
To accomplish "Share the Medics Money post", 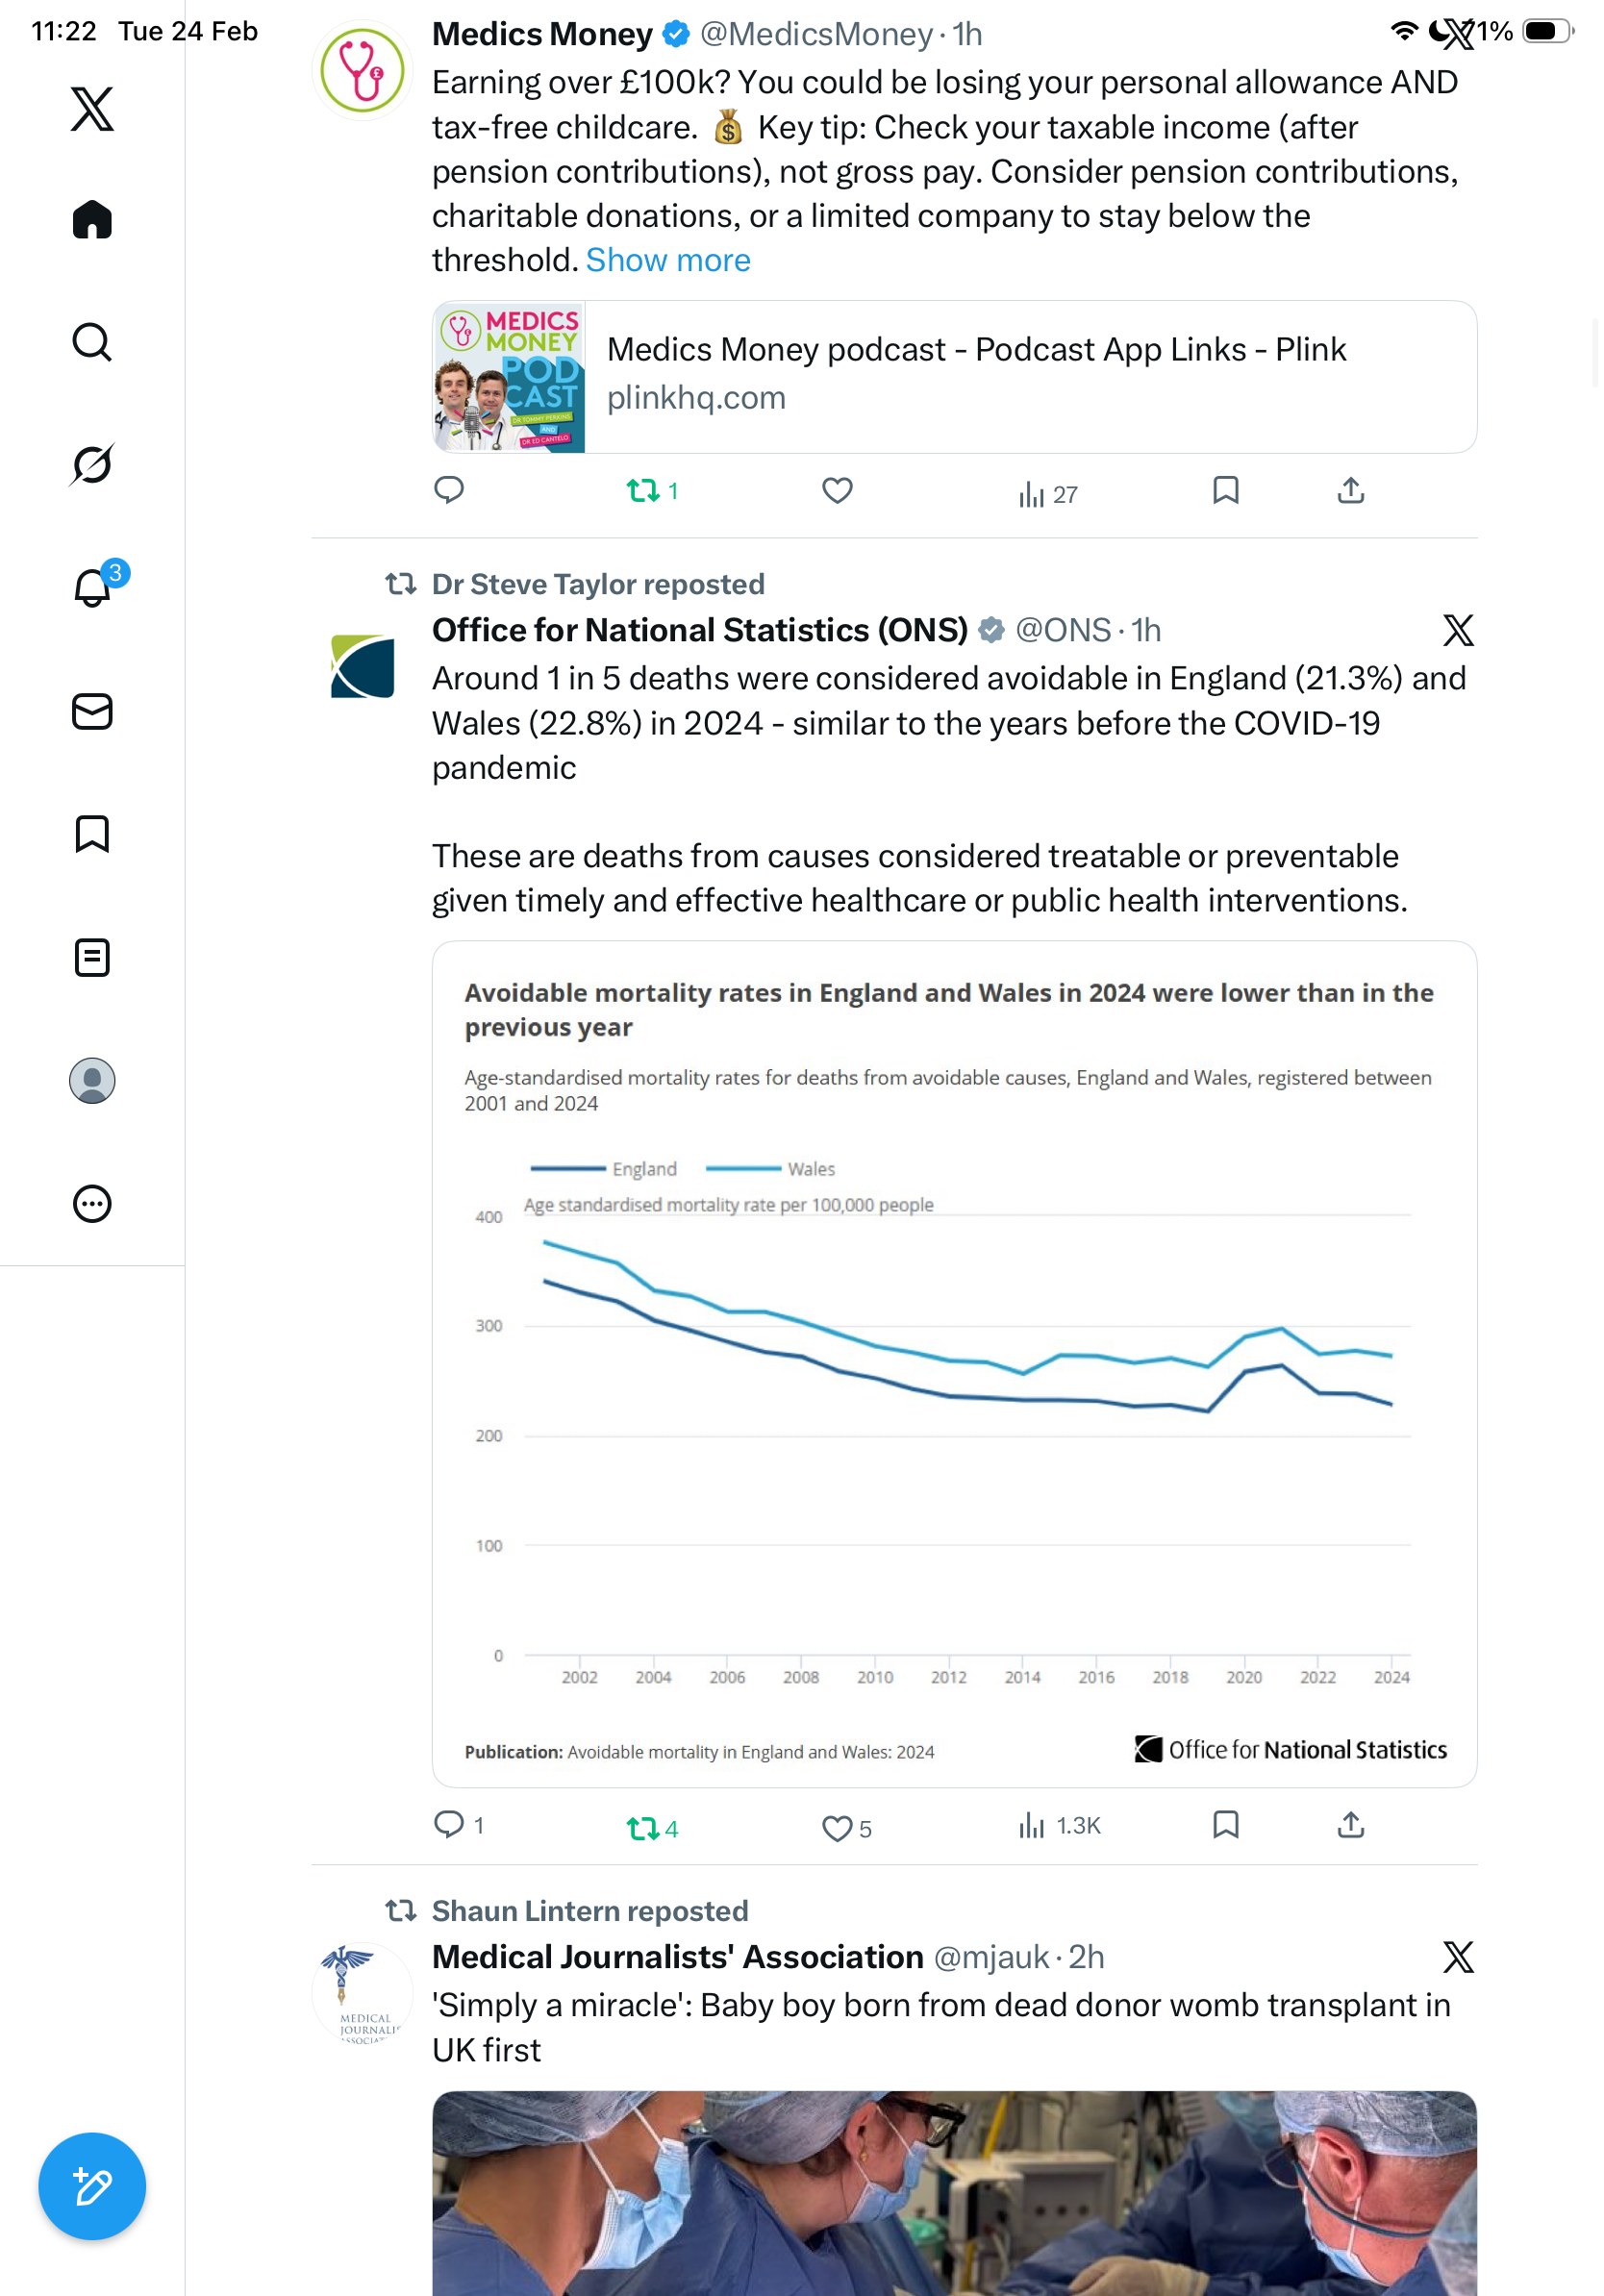I will pos(1350,491).
